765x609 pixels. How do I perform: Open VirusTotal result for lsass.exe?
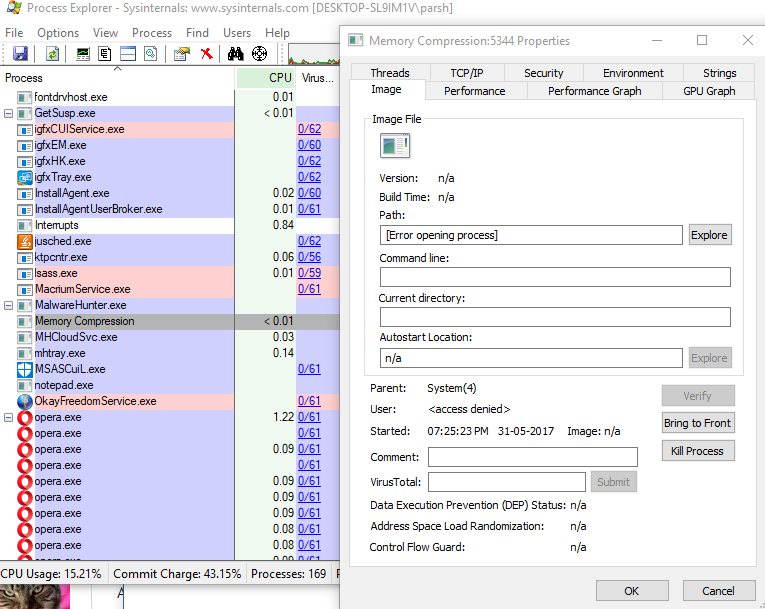pos(309,273)
